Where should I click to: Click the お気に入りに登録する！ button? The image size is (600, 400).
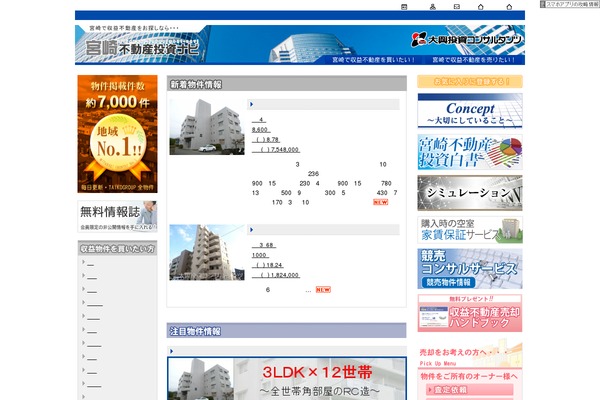(x=470, y=82)
